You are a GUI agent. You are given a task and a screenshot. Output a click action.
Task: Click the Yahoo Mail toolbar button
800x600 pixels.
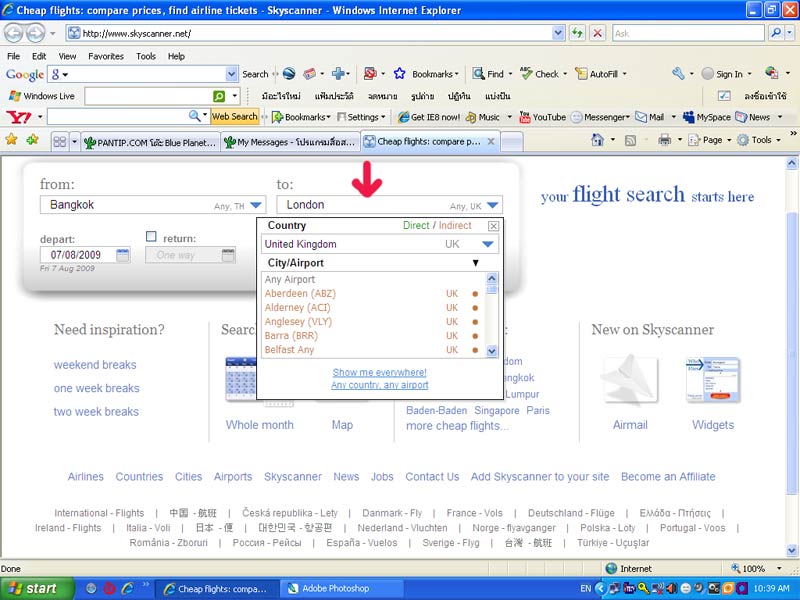point(649,117)
